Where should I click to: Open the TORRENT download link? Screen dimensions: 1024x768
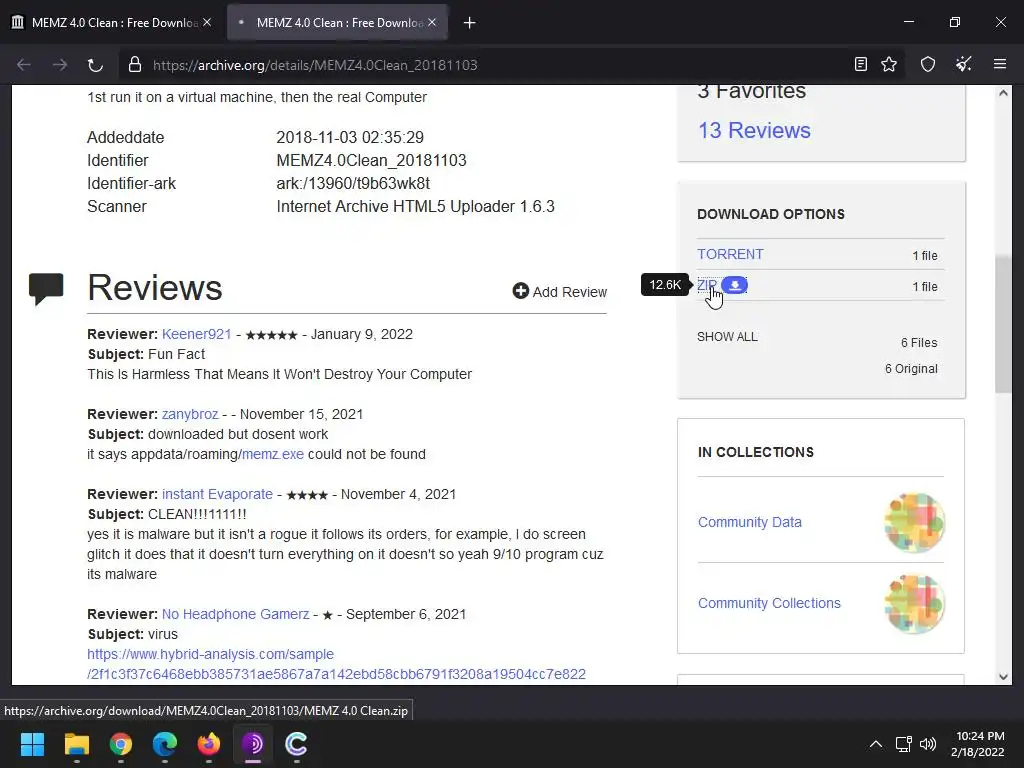730,254
